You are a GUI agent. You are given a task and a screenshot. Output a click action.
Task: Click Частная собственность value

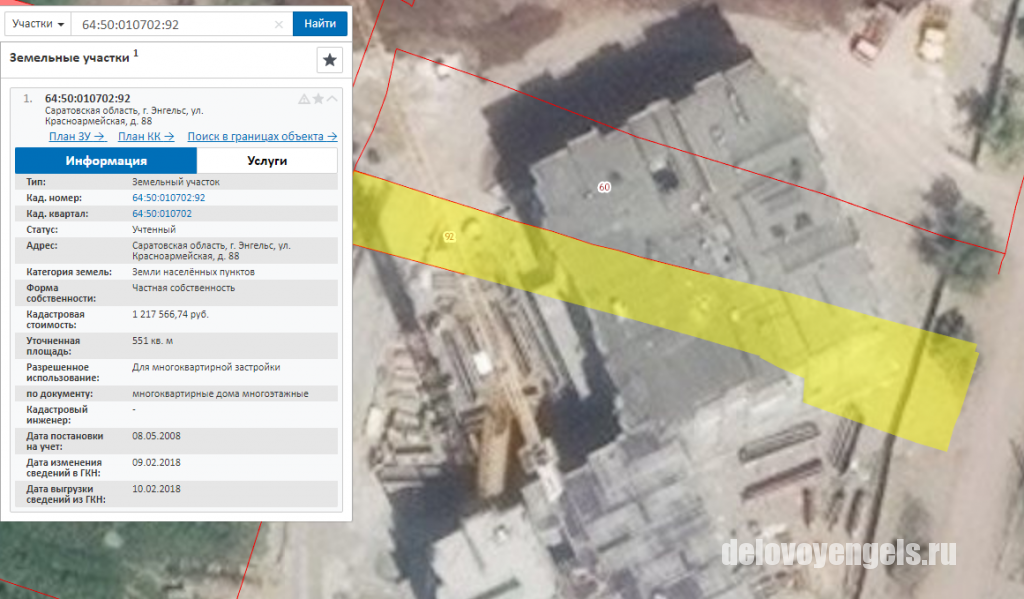coord(184,288)
